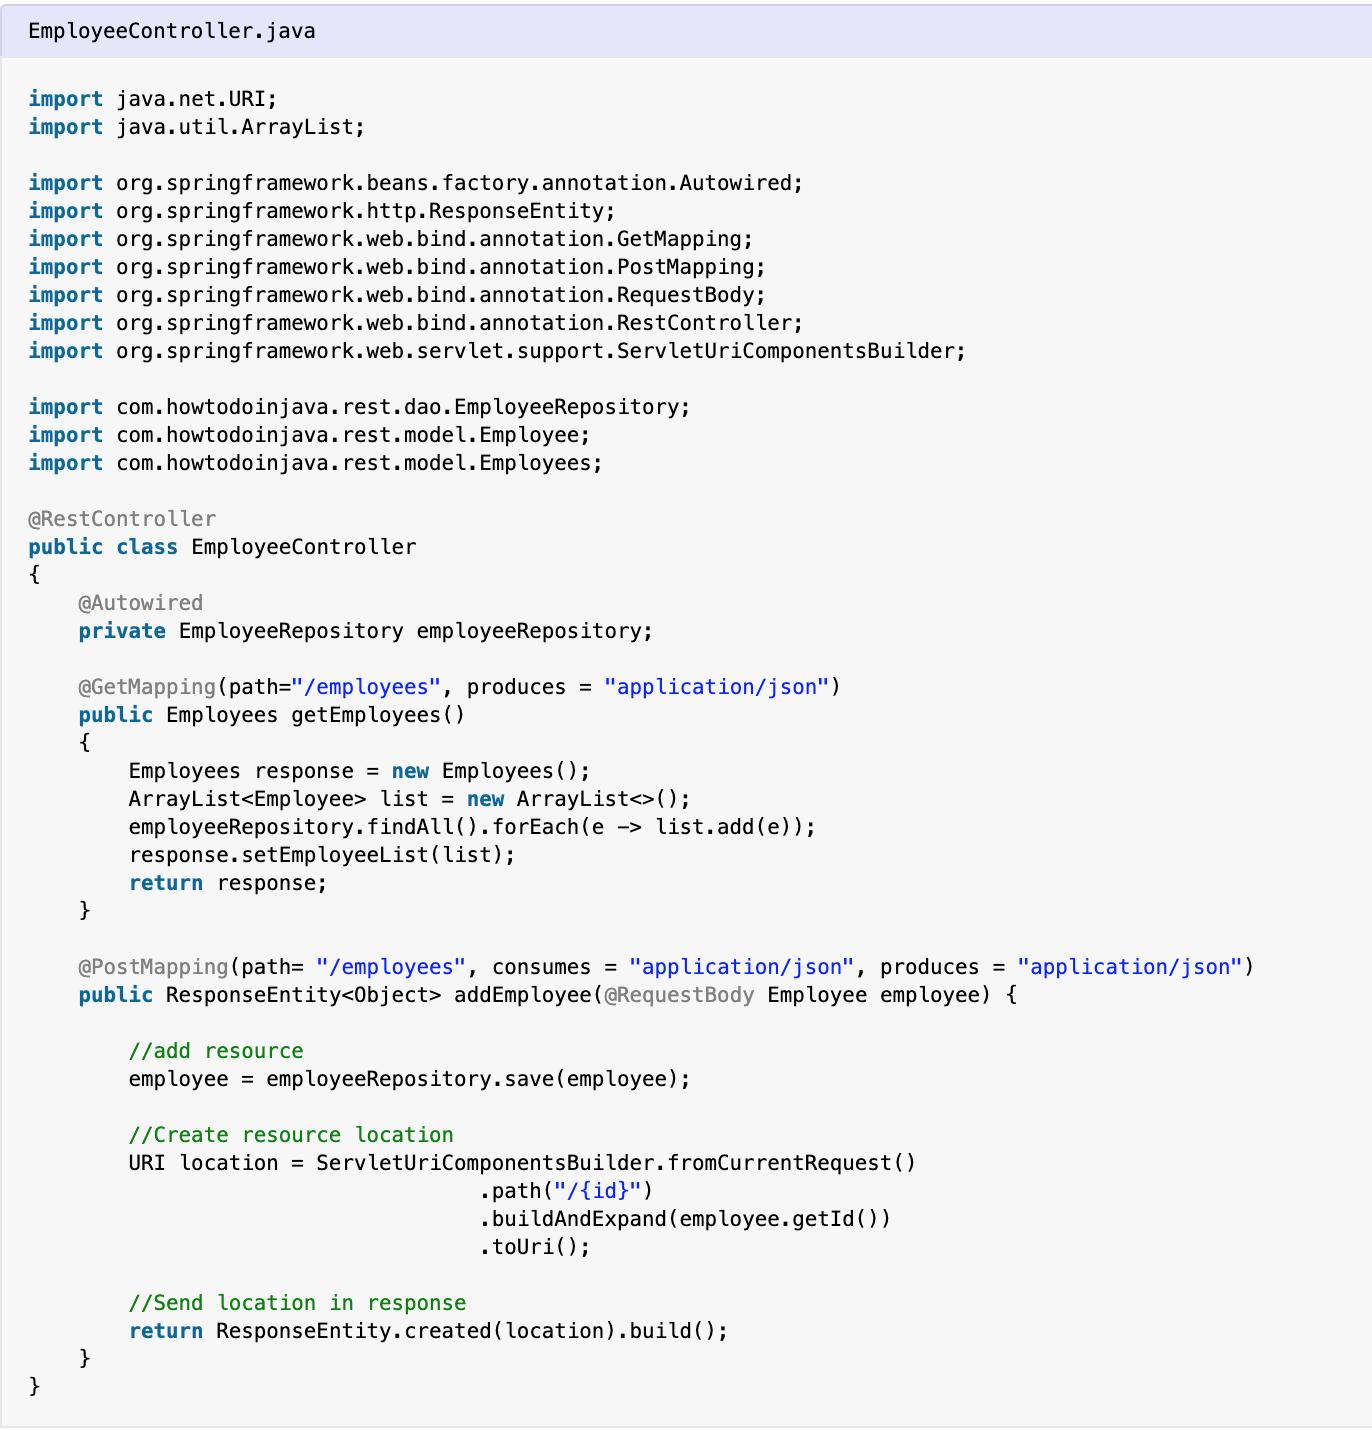The height and width of the screenshot is (1430, 1372).
Task: Click the Autowired import line
Action: [416, 183]
